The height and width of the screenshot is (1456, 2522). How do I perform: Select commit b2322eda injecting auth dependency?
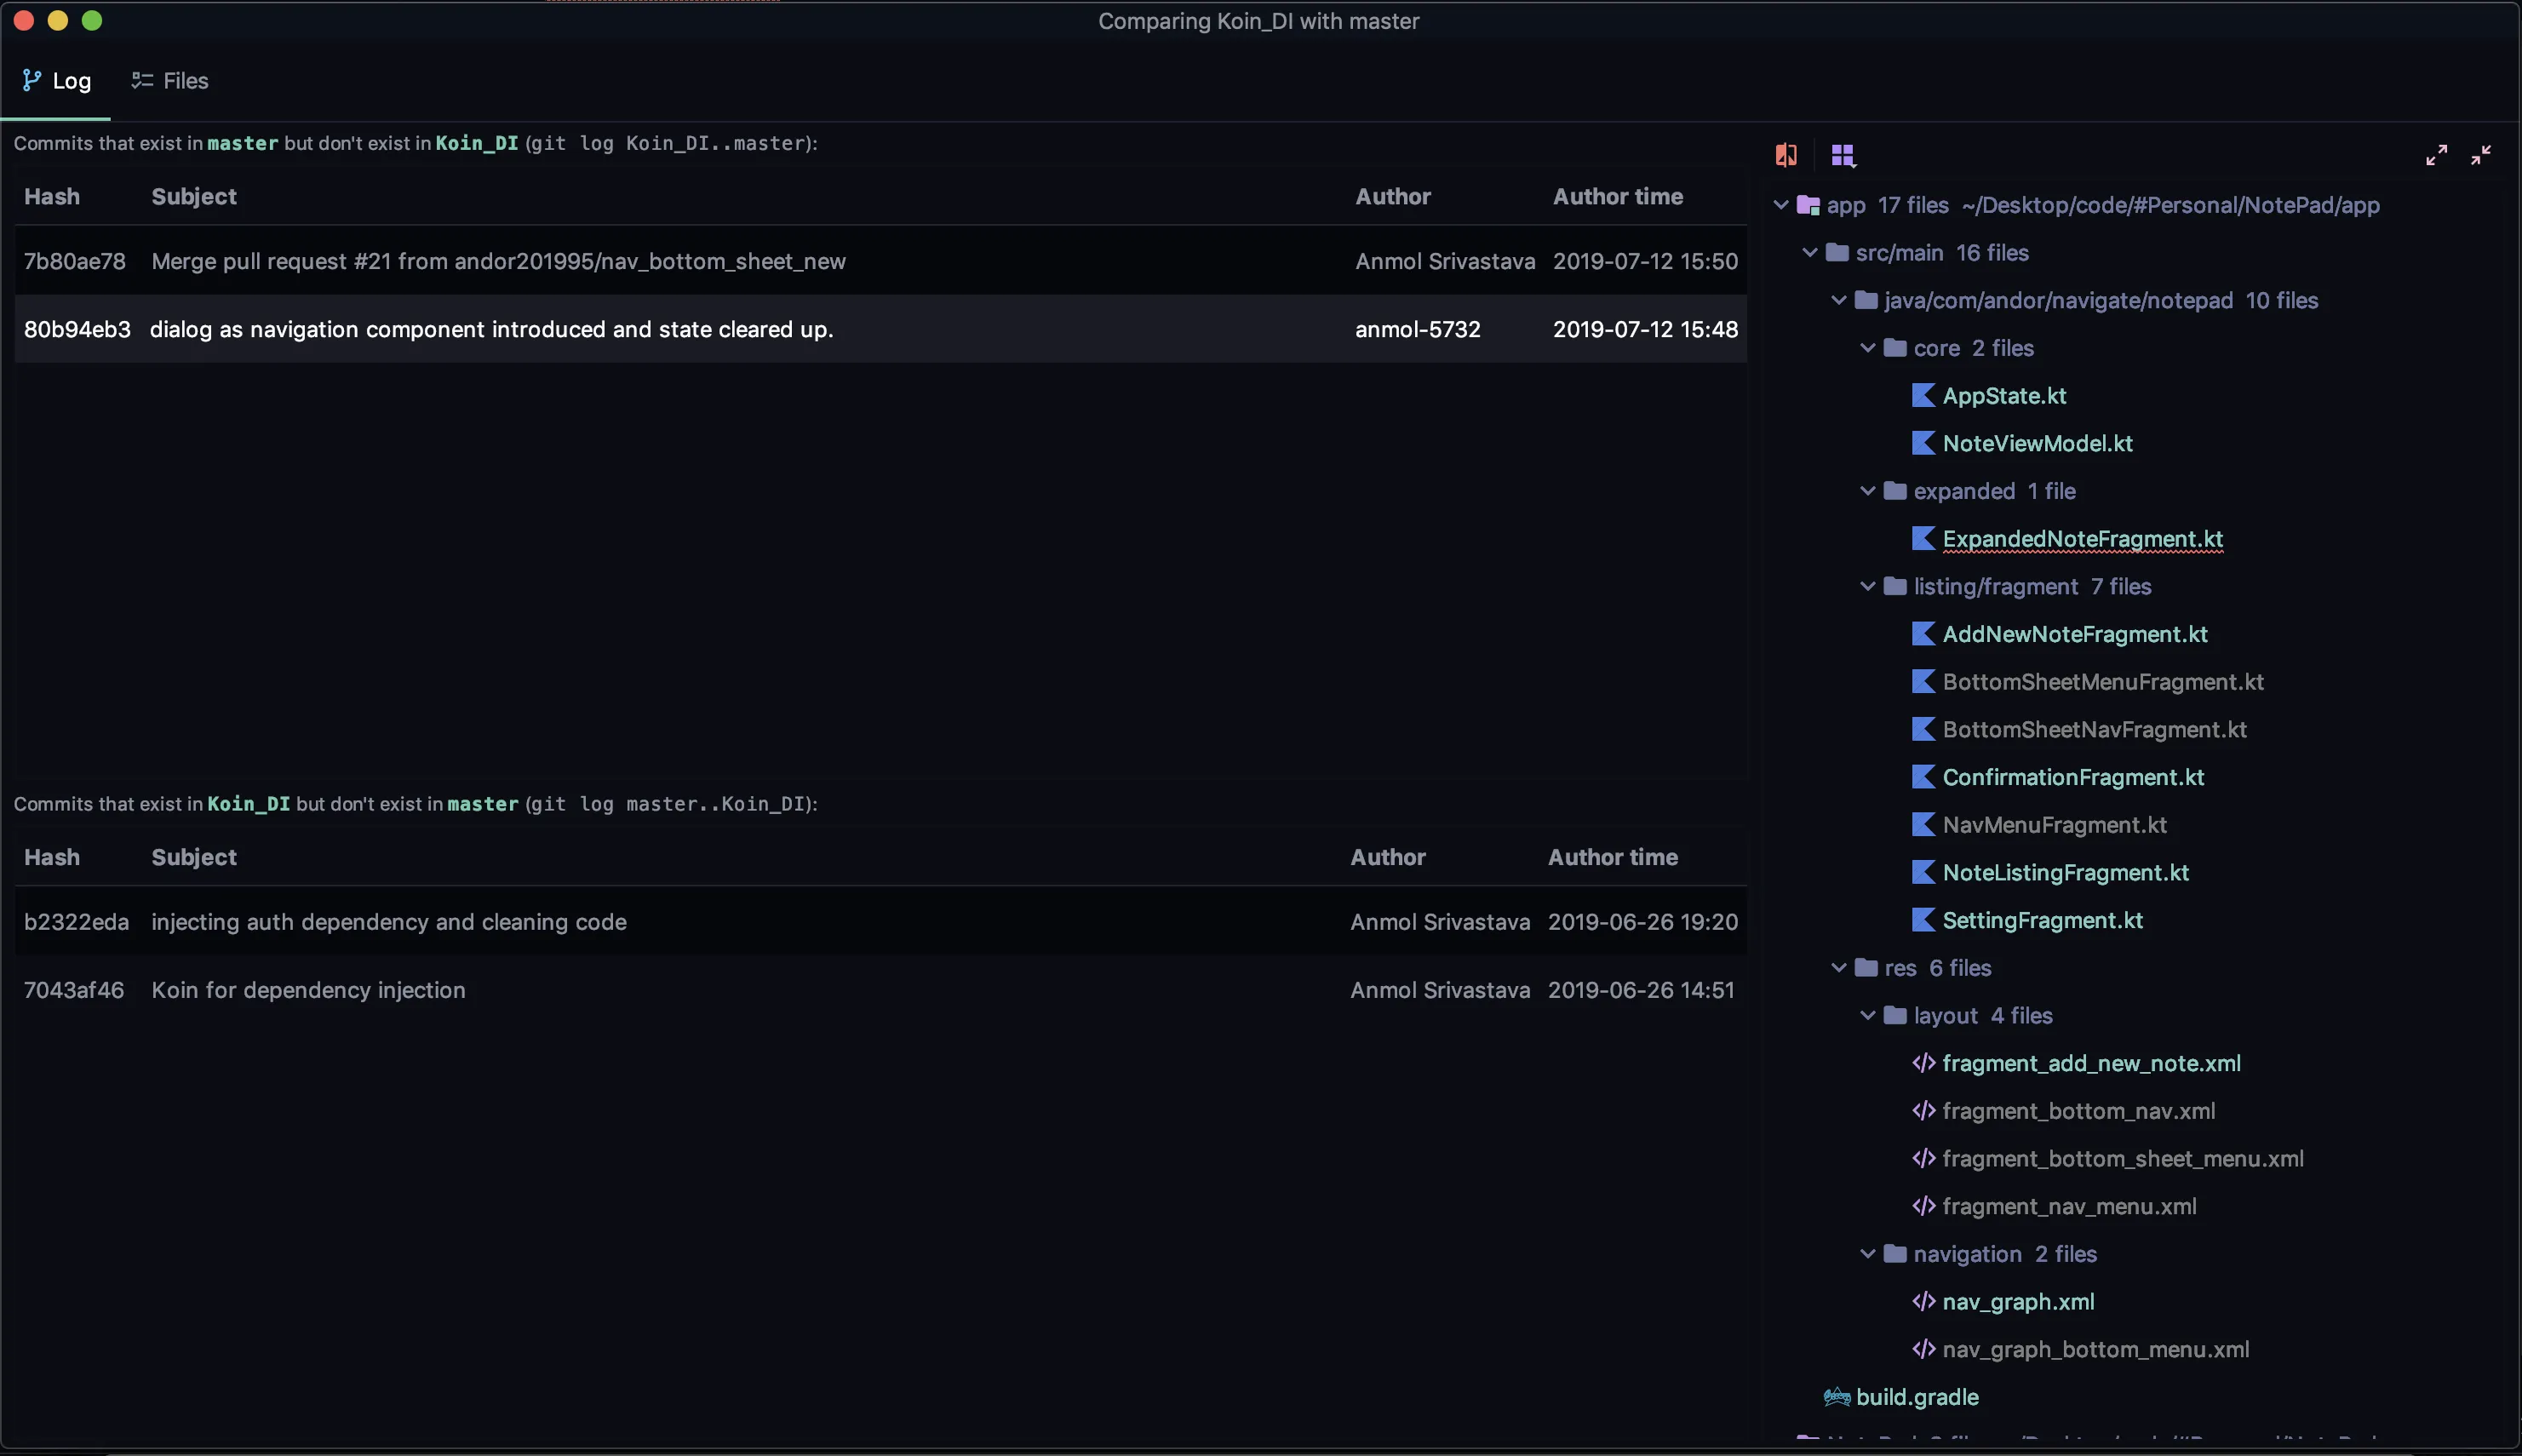coord(880,922)
